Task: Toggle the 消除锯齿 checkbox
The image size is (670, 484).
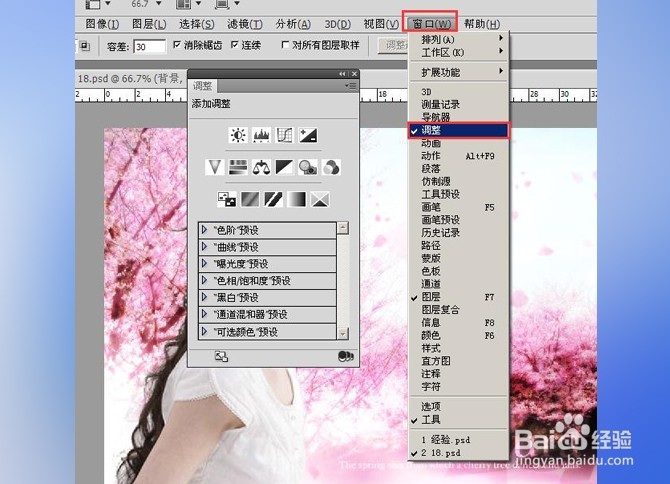Action: pyautogui.click(x=177, y=44)
